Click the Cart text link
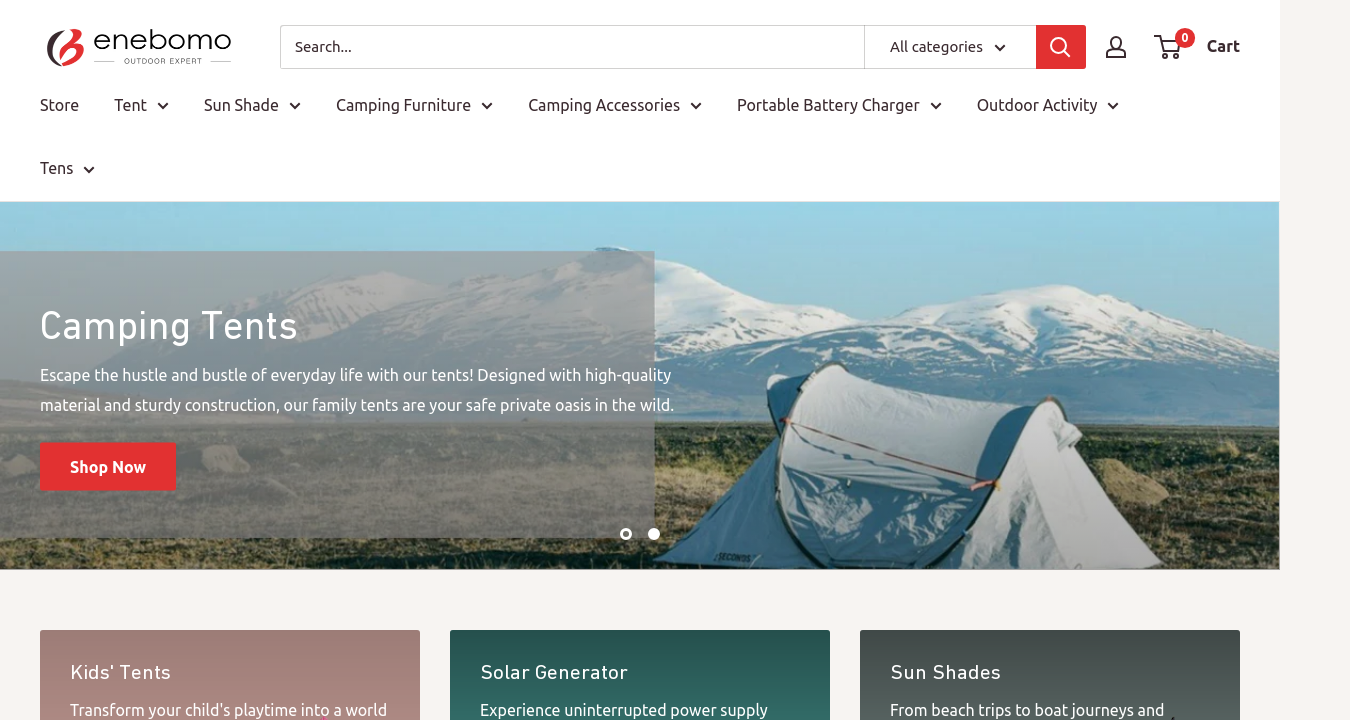Image resolution: width=1350 pixels, height=720 pixels. pos(1223,46)
